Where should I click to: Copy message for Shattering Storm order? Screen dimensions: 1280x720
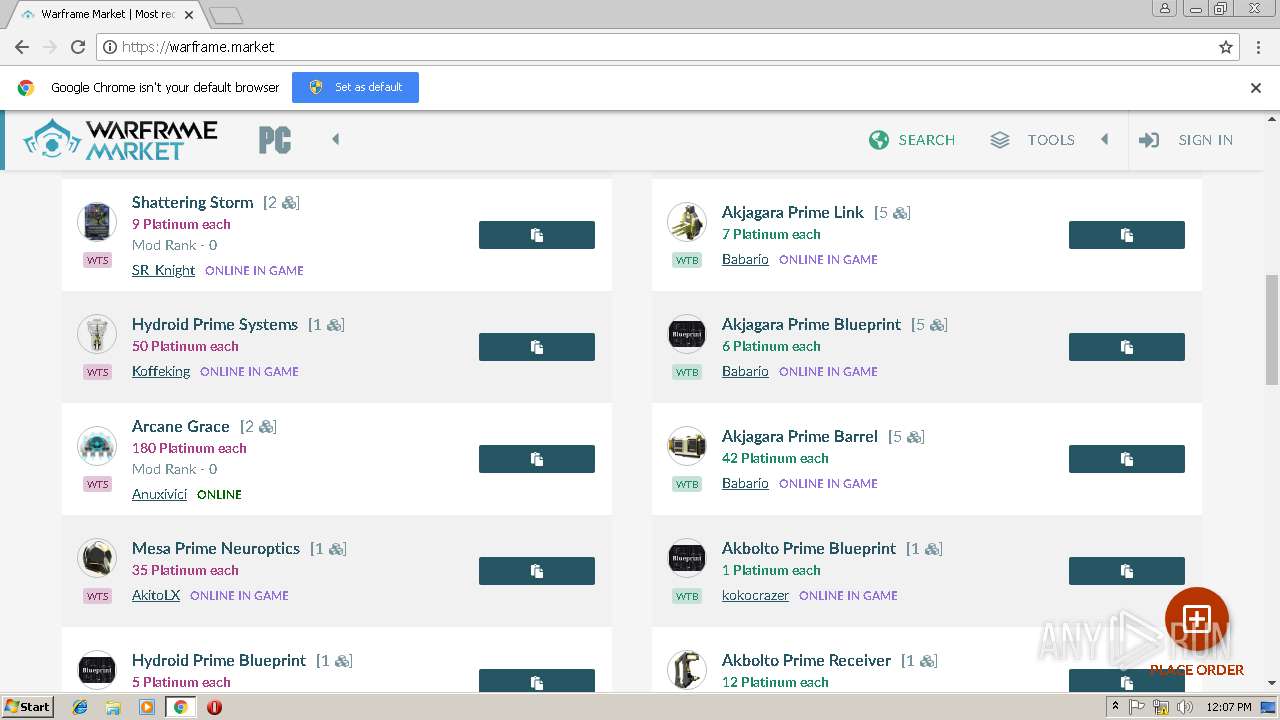coord(537,235)
